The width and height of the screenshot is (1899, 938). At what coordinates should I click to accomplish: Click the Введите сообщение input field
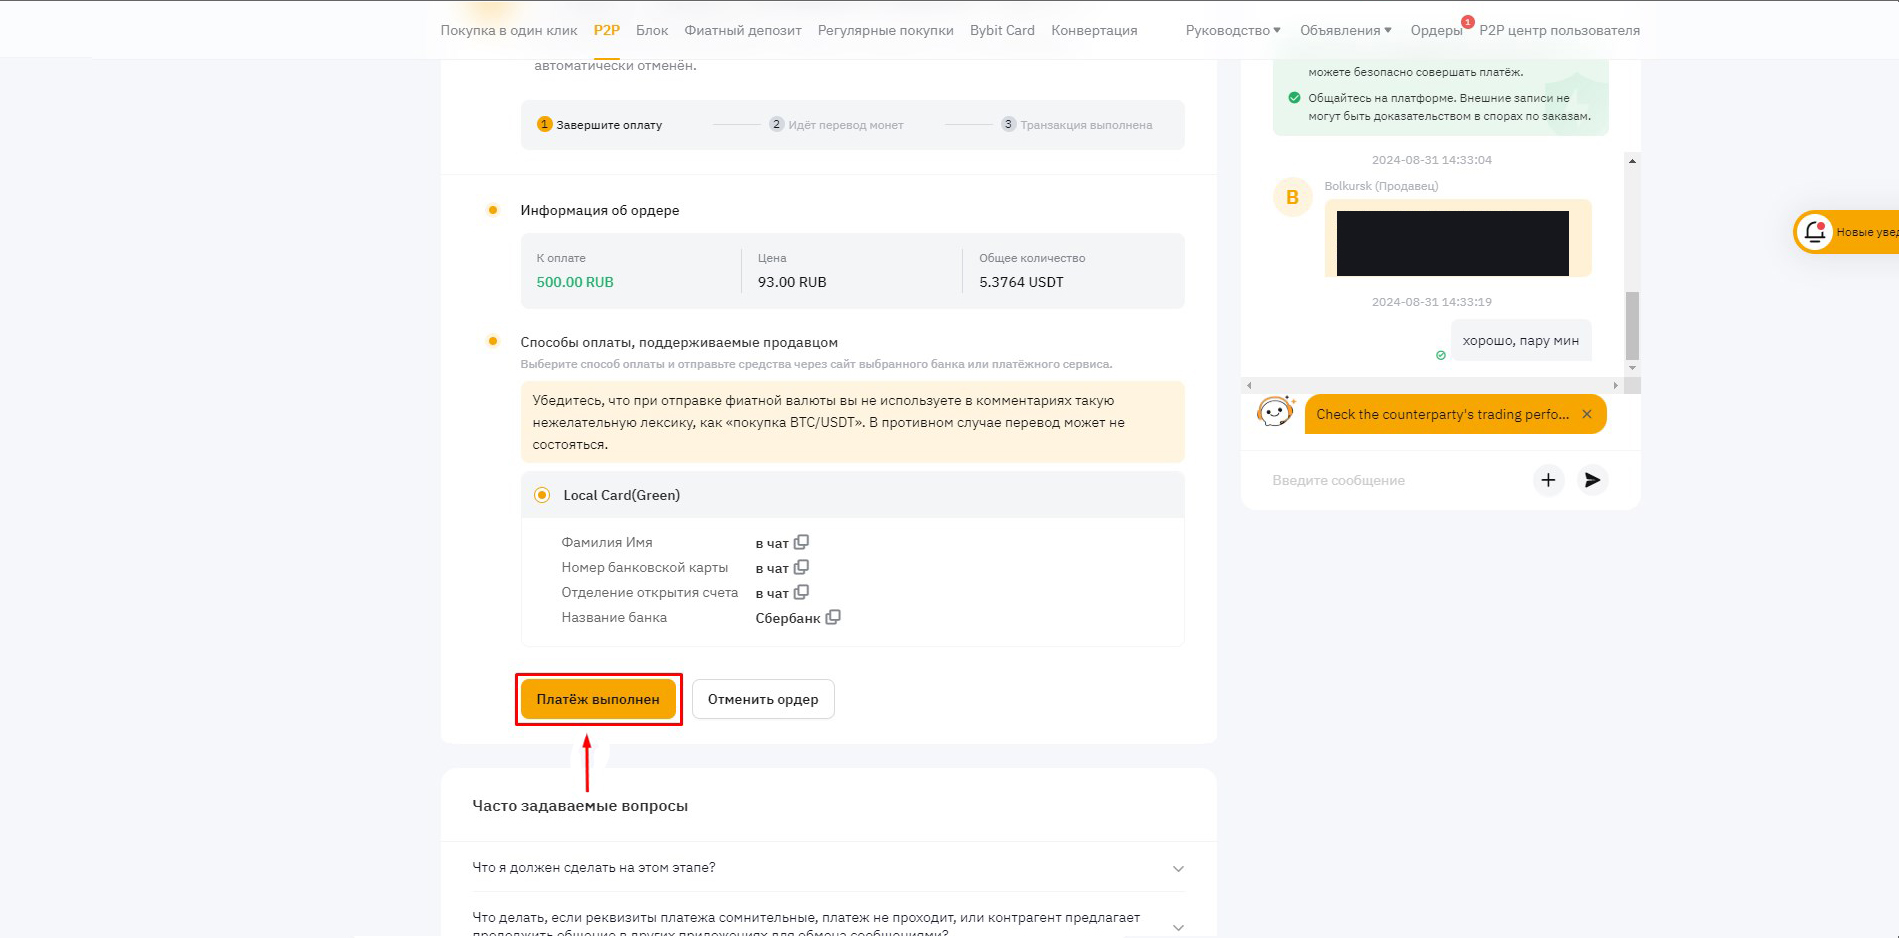(1396, 480)
